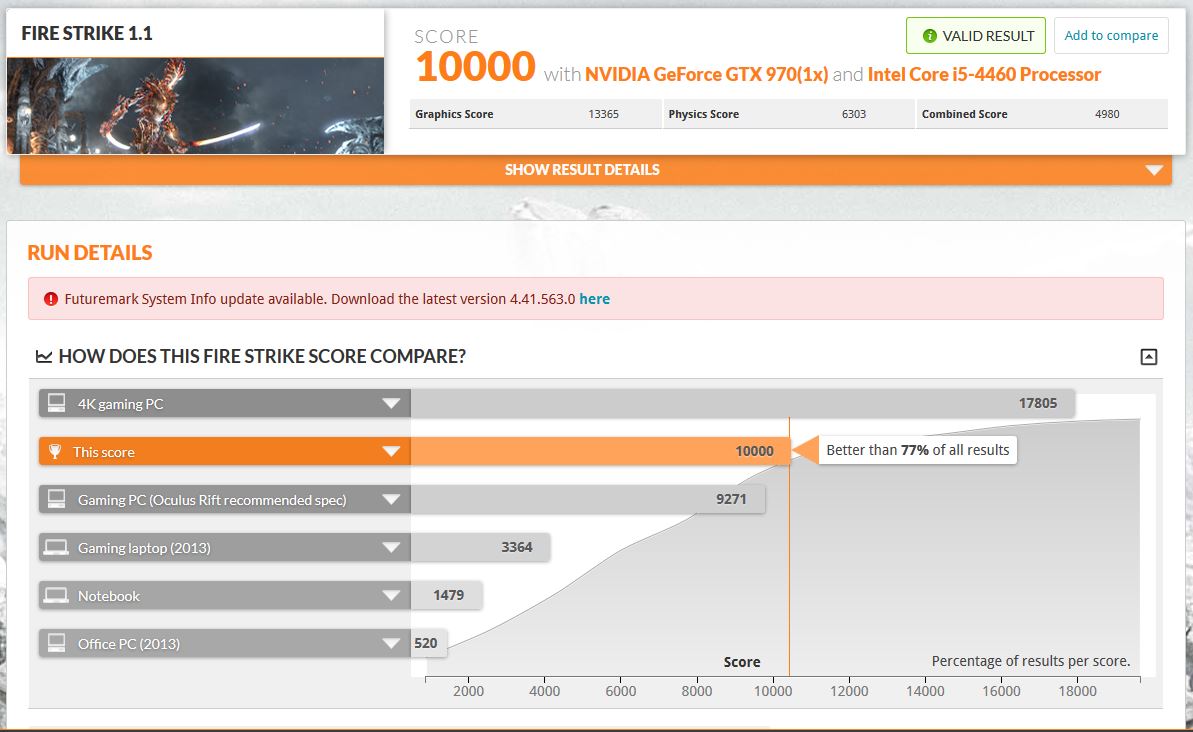This screenshot has height=732, width=1193.
Task: Click the 18000 axis label
Action: click(x=1077, y=691)
